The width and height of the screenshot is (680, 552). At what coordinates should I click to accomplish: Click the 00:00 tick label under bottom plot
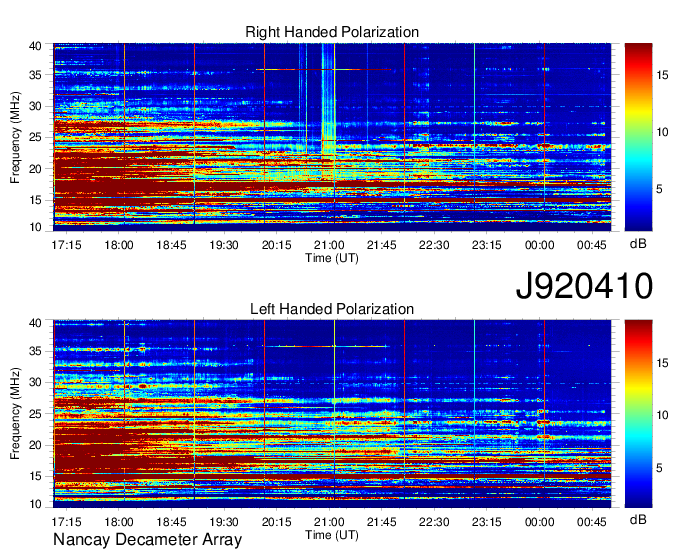coord(539,522)
